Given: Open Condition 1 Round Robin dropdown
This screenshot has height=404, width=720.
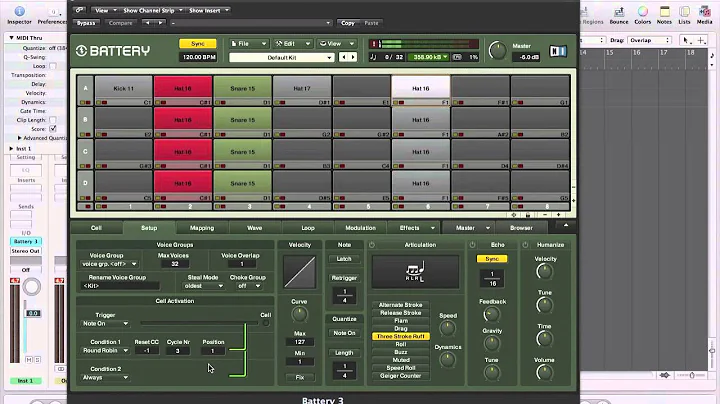Looking at the screenshot, I should pyautogui.click(x=105, y=350).
